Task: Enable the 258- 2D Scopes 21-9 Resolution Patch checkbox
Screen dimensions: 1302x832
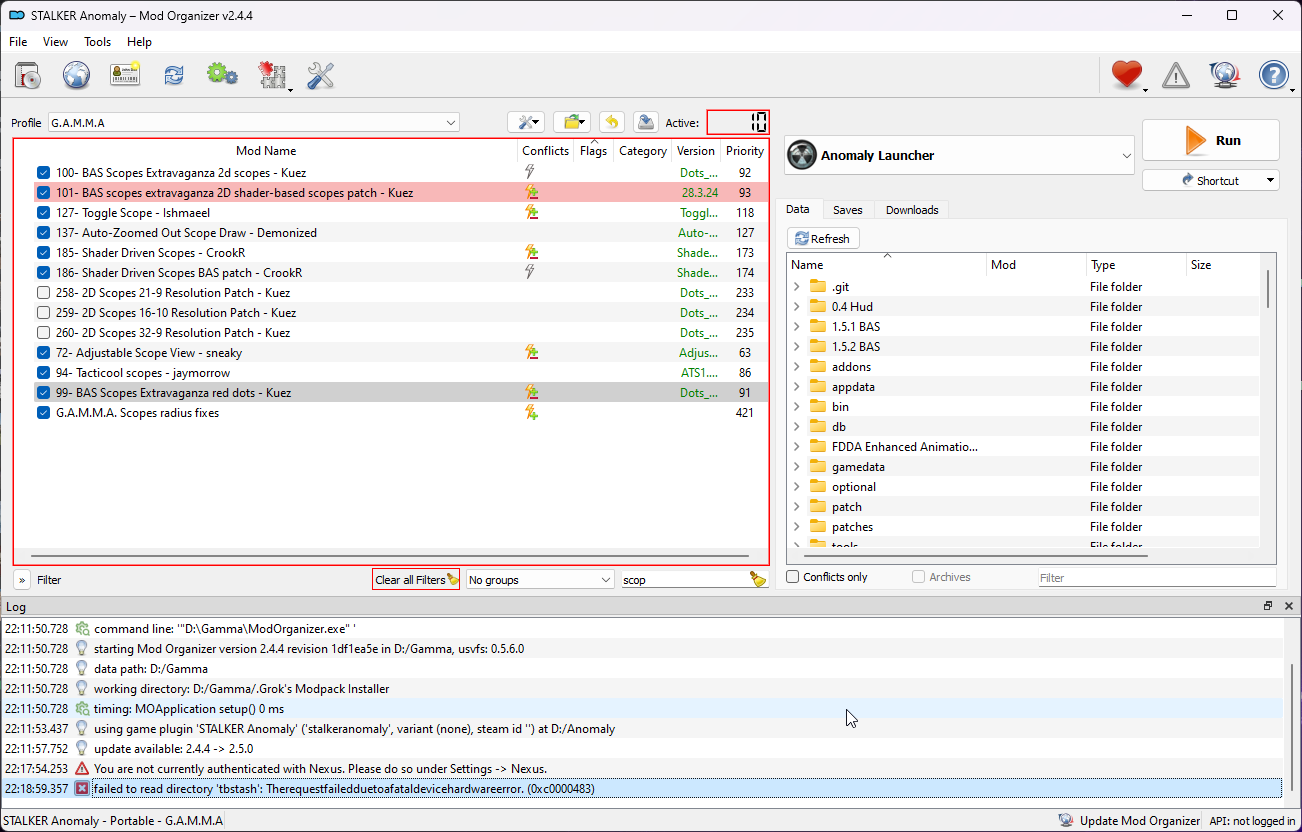Action: pos(43,293)
